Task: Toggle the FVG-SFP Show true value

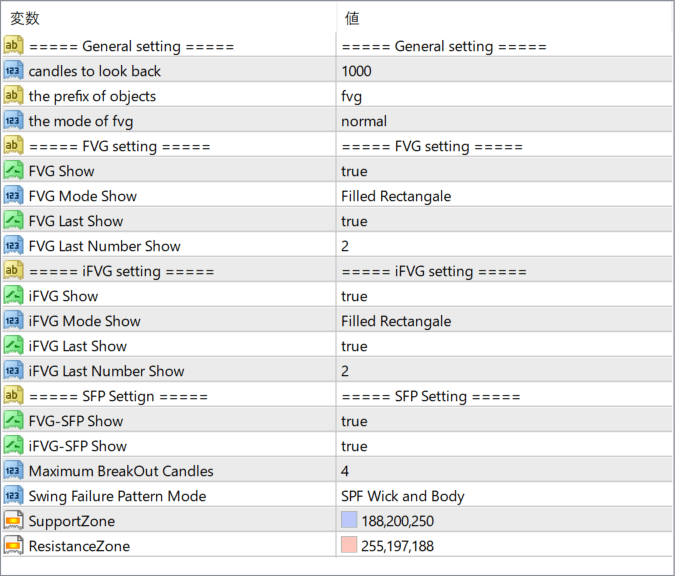Action: click(354, 421)
